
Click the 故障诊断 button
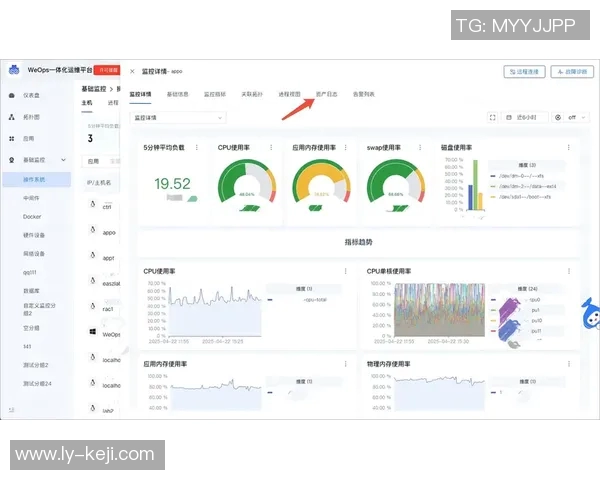pyautogui.click(x=572, y=72)
